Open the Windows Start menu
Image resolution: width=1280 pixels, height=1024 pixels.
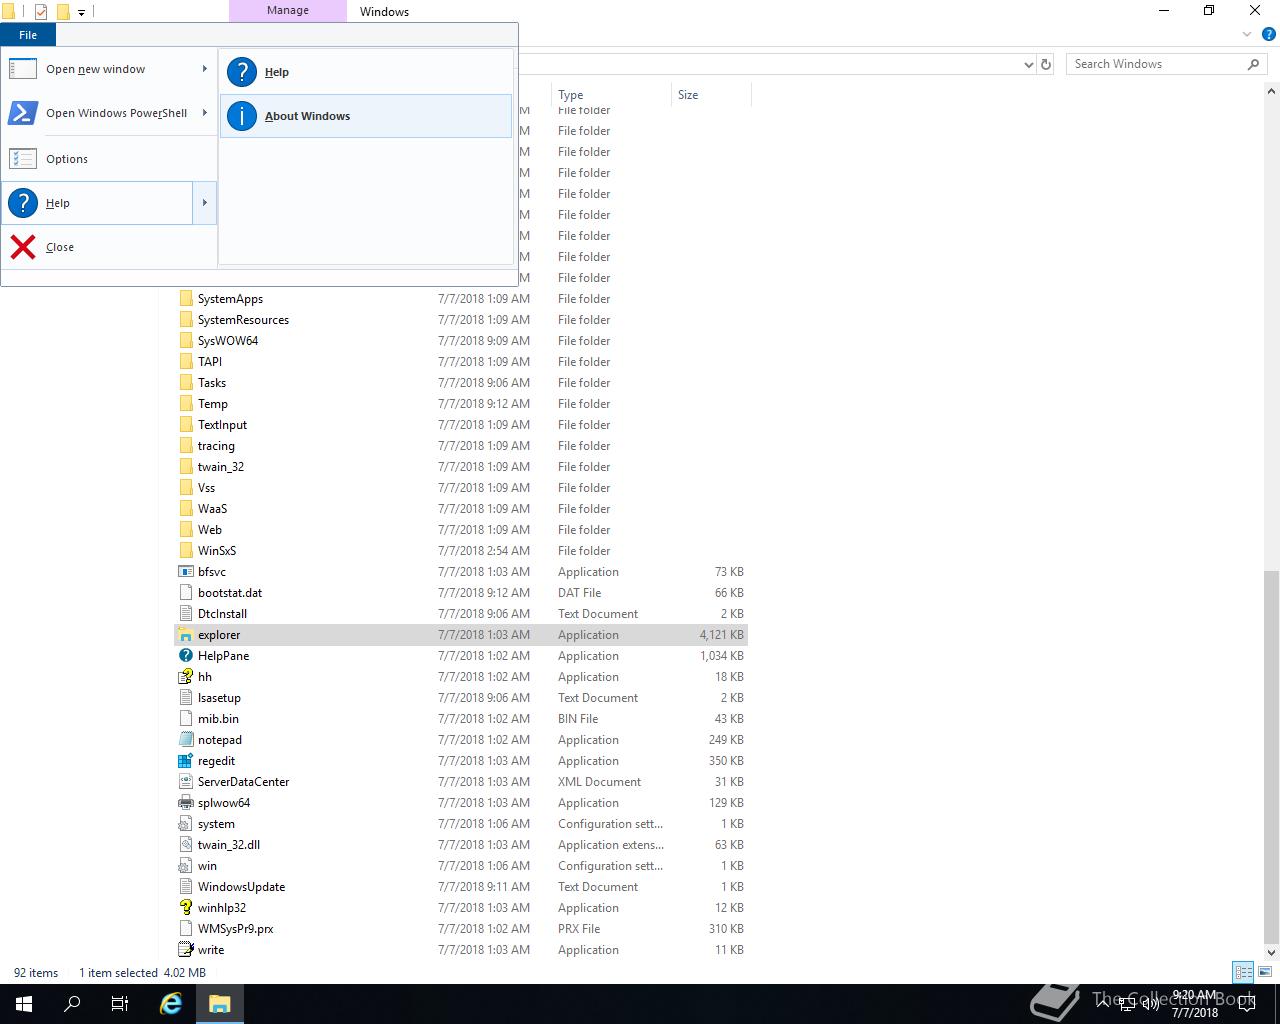pyautogui.click(x=24, y=1004)
